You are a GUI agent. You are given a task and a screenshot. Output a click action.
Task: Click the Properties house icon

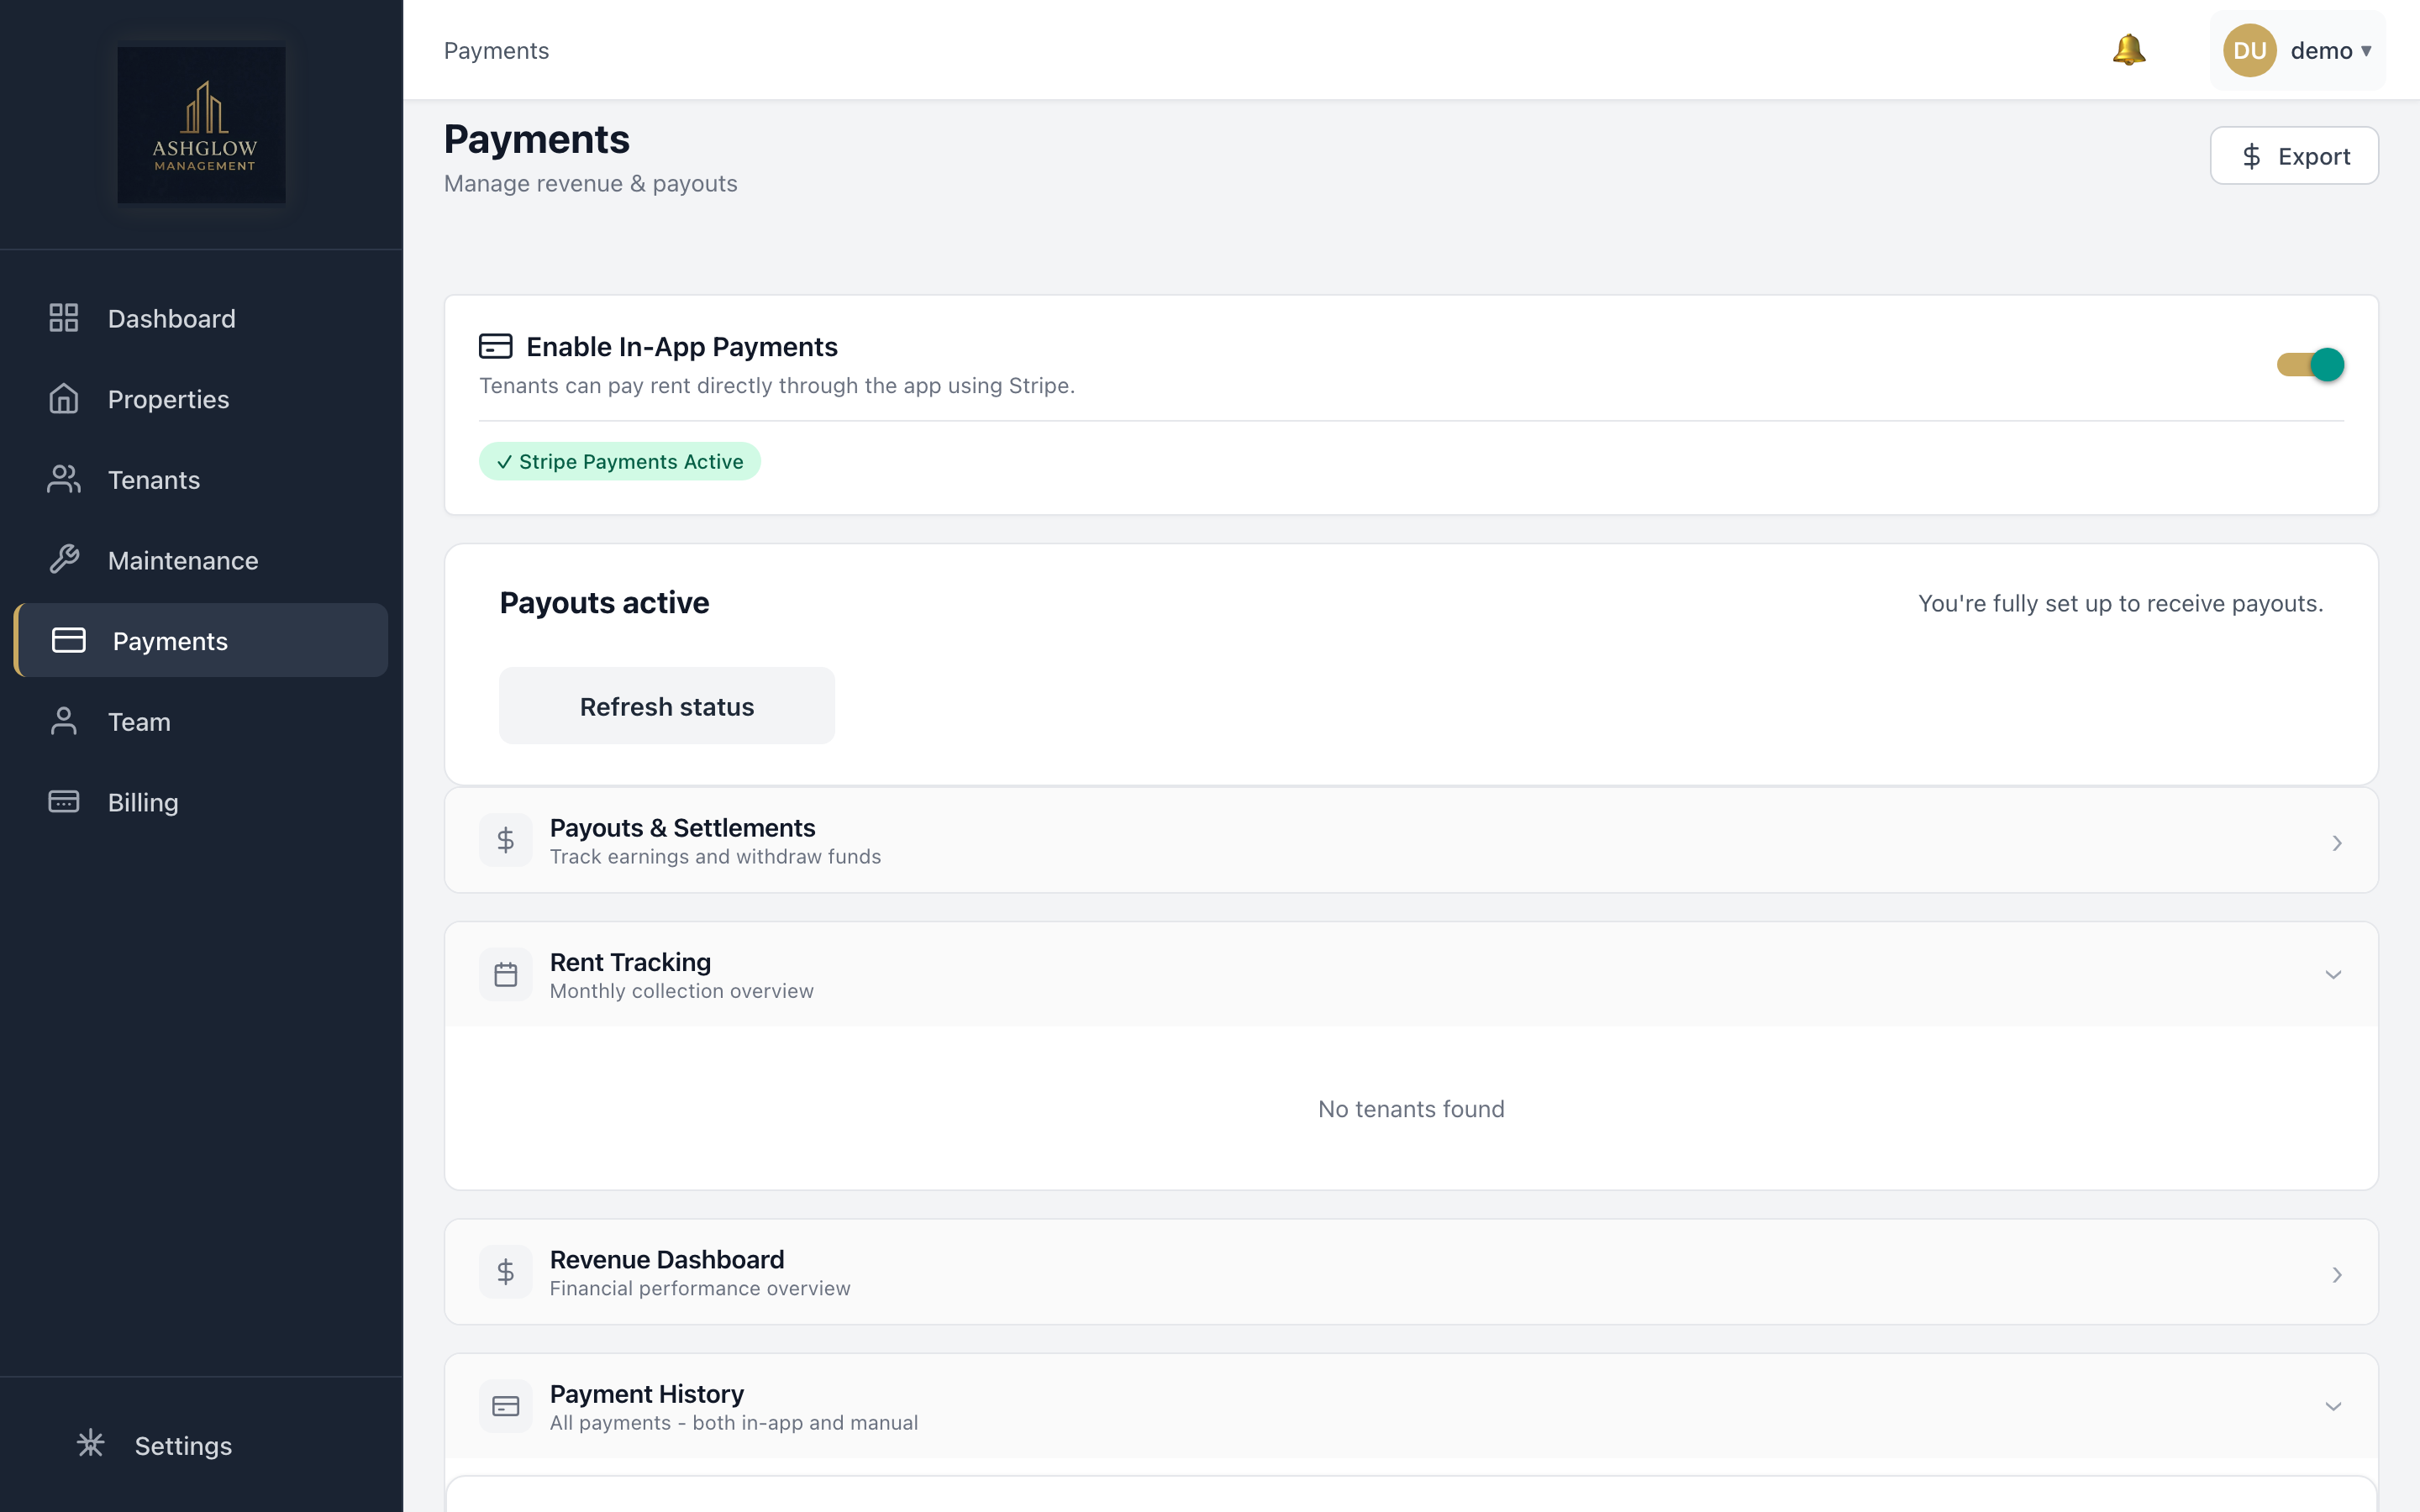[x=64, y=399]
